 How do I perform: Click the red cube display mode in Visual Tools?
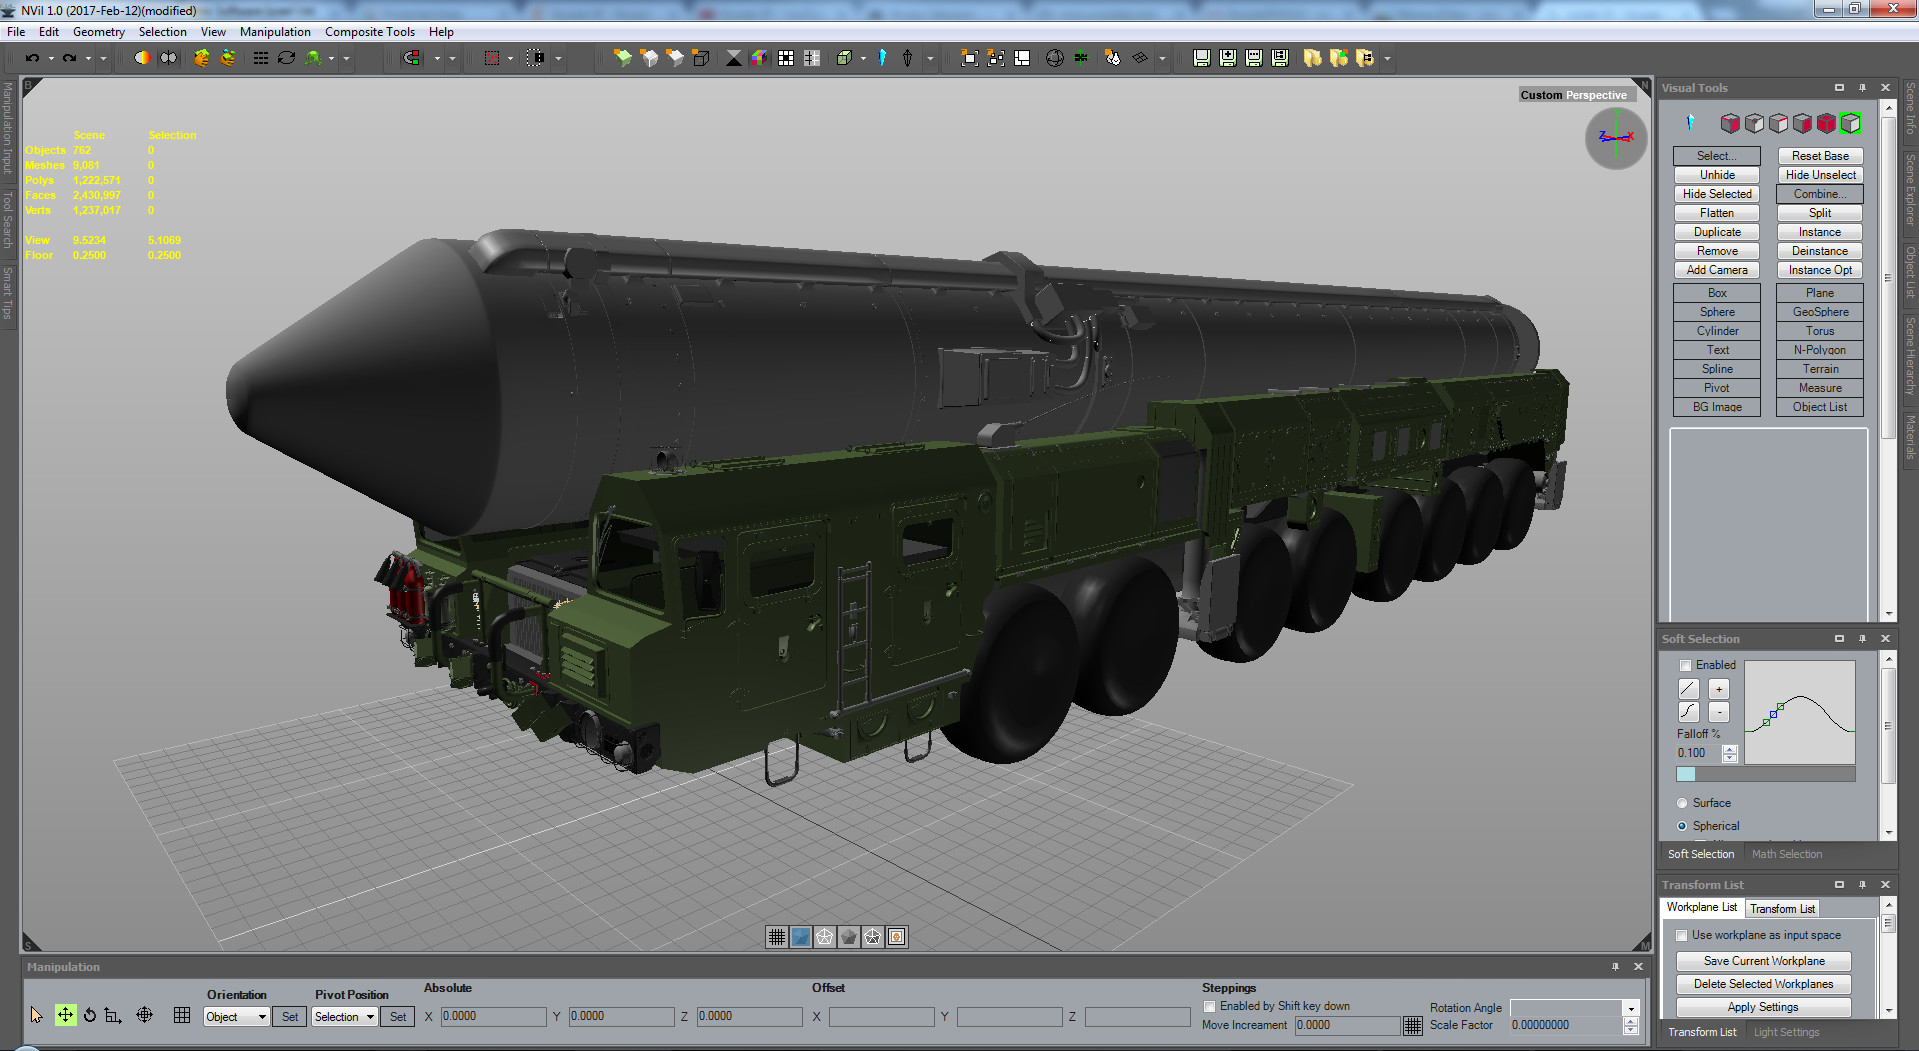1827,123
